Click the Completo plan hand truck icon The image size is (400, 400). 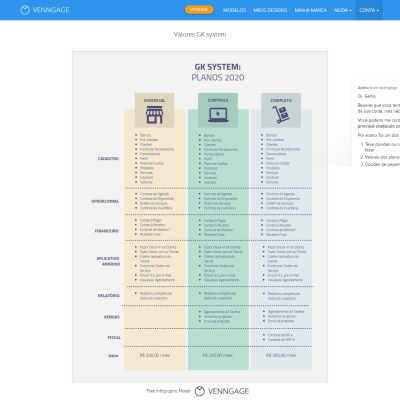click(x=281, y=115)
